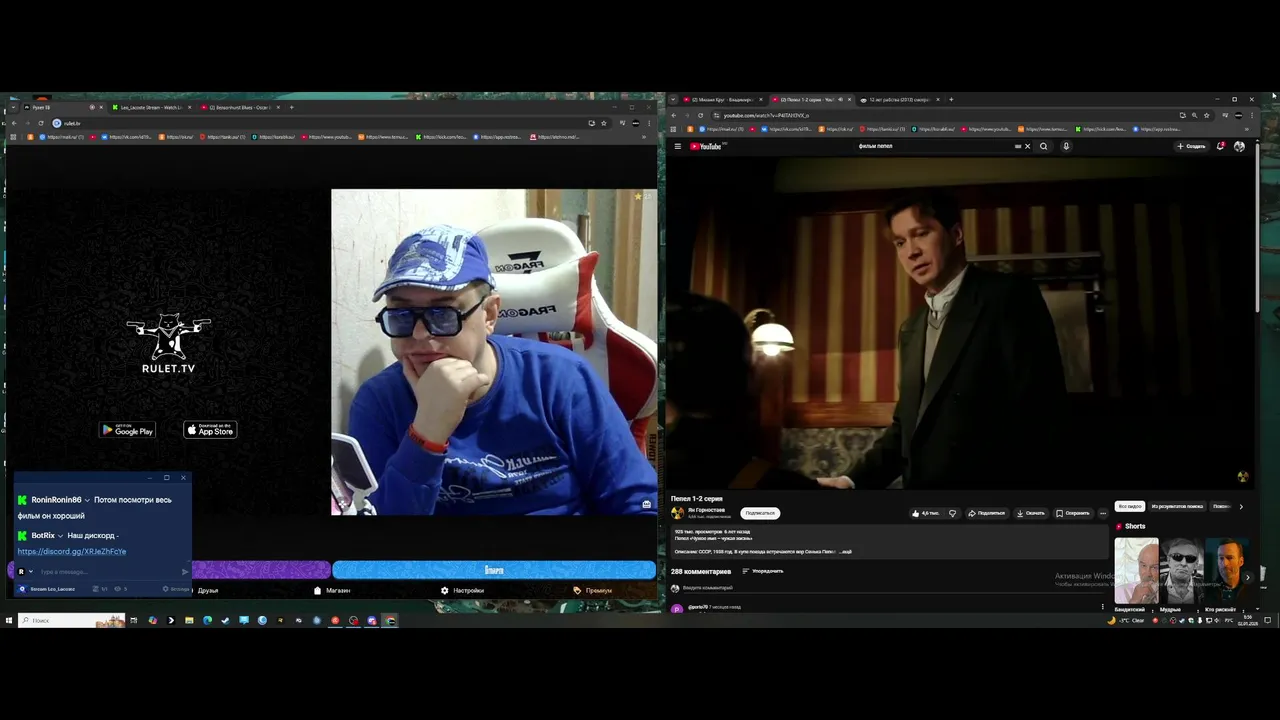Screen dimensions: 1280x720
Task: Advance the related chips row with arrow
Action: [1241, 506]
